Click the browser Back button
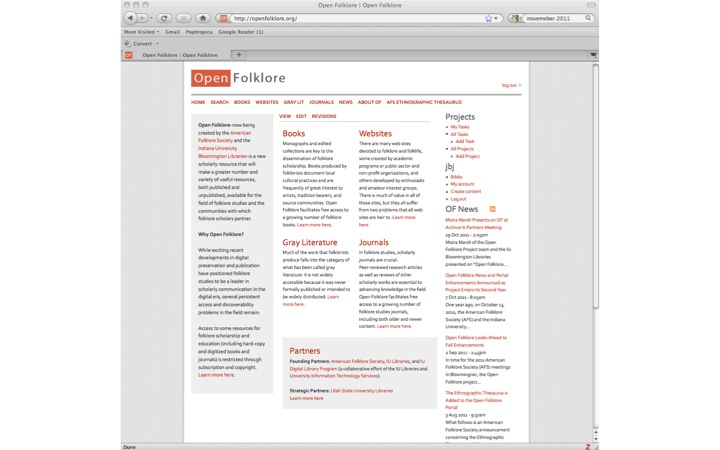 pos(133,18)
